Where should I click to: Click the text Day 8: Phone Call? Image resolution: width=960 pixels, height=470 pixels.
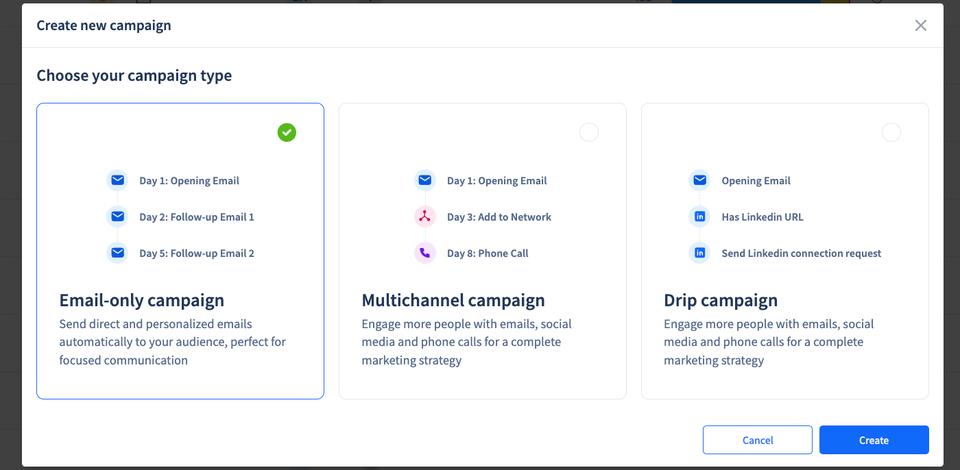pos(487,253)
